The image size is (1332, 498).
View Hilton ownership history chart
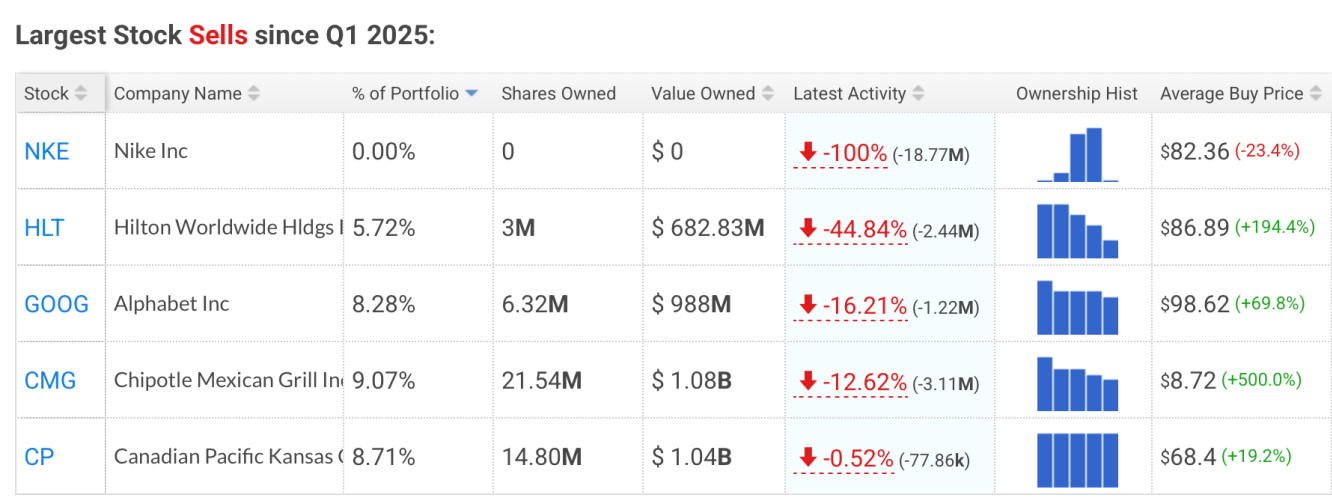click(1078, 230)
